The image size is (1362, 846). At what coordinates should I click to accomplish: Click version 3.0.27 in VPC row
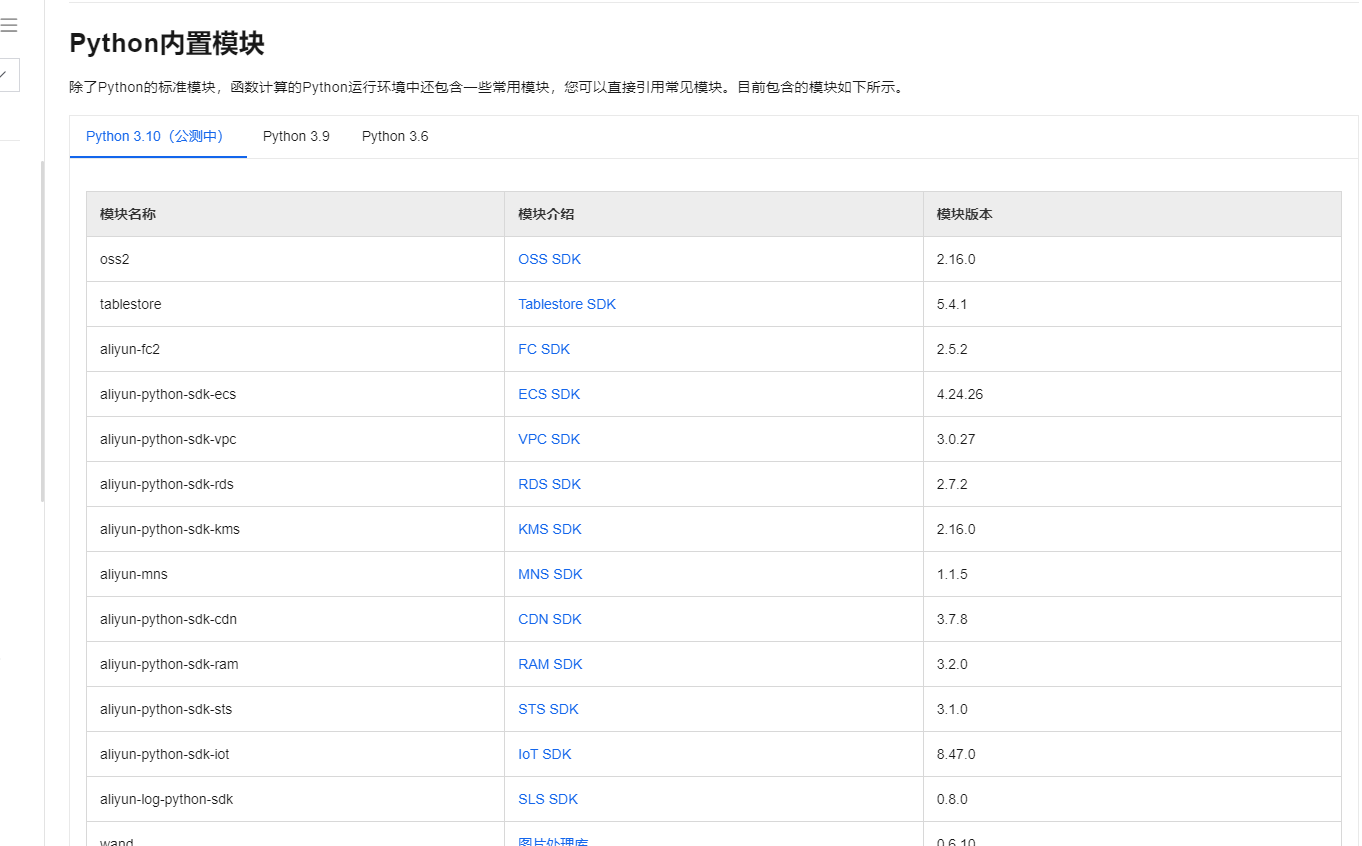click(x=956, y=439)
